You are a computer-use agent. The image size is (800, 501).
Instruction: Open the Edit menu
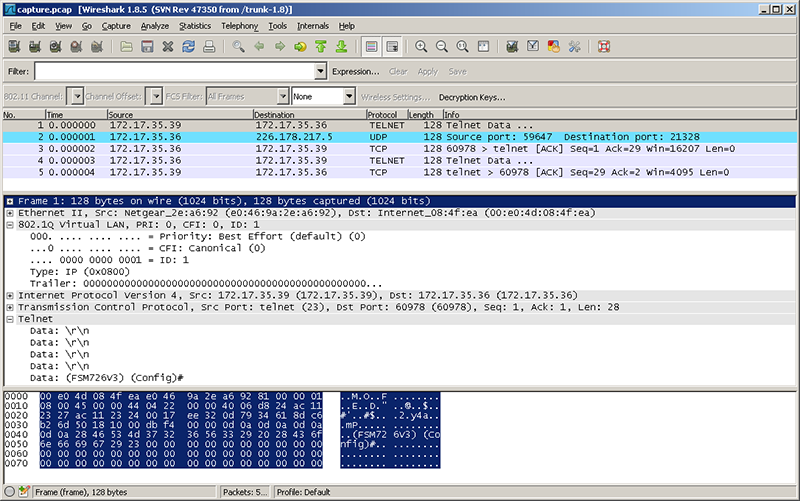(38, 26)
